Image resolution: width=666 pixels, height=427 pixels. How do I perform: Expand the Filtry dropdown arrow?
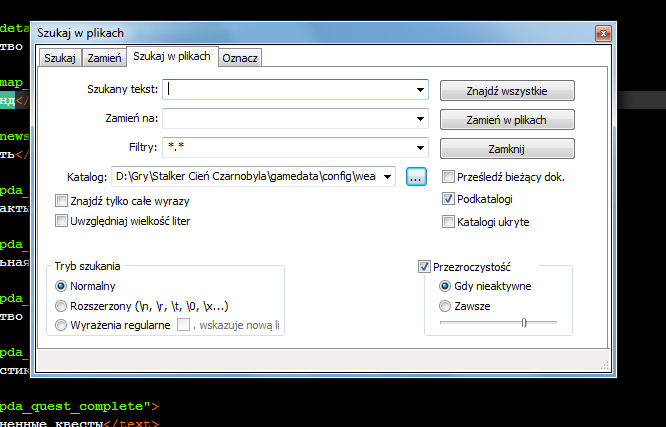coord(420,147)
